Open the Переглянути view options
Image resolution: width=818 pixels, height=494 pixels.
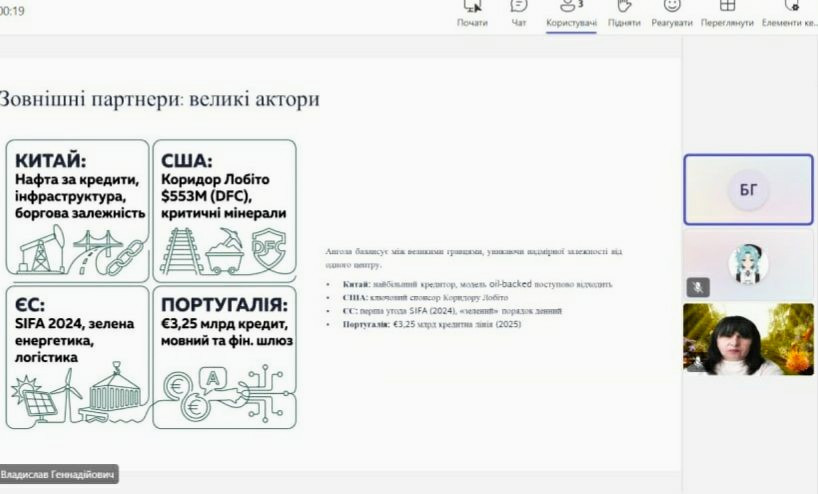click(727, 11)
